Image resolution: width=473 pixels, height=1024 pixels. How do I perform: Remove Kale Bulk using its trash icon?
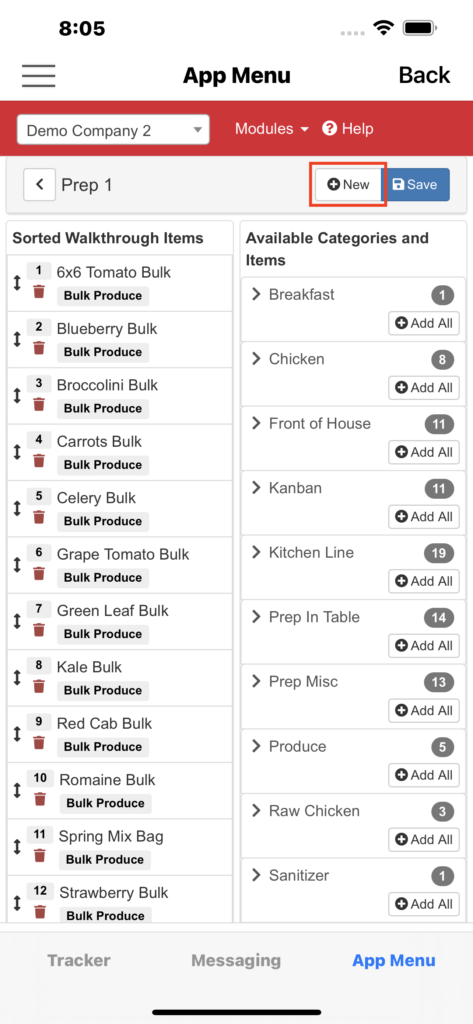39,686
